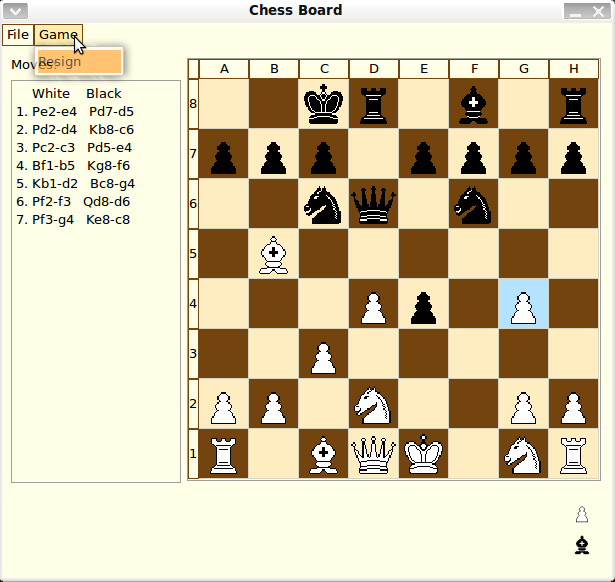Click the black knight on F6
The image size is (615, 582).
474,204
